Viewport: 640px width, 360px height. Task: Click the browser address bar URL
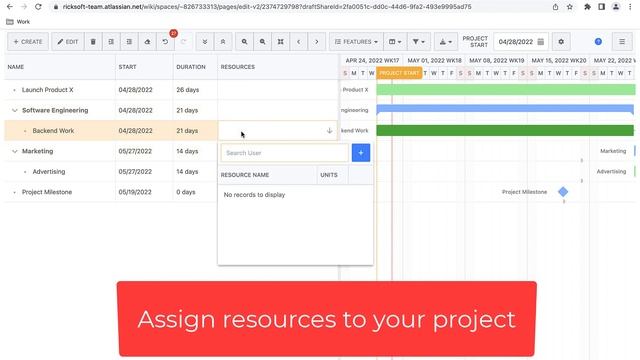point(267,7)
